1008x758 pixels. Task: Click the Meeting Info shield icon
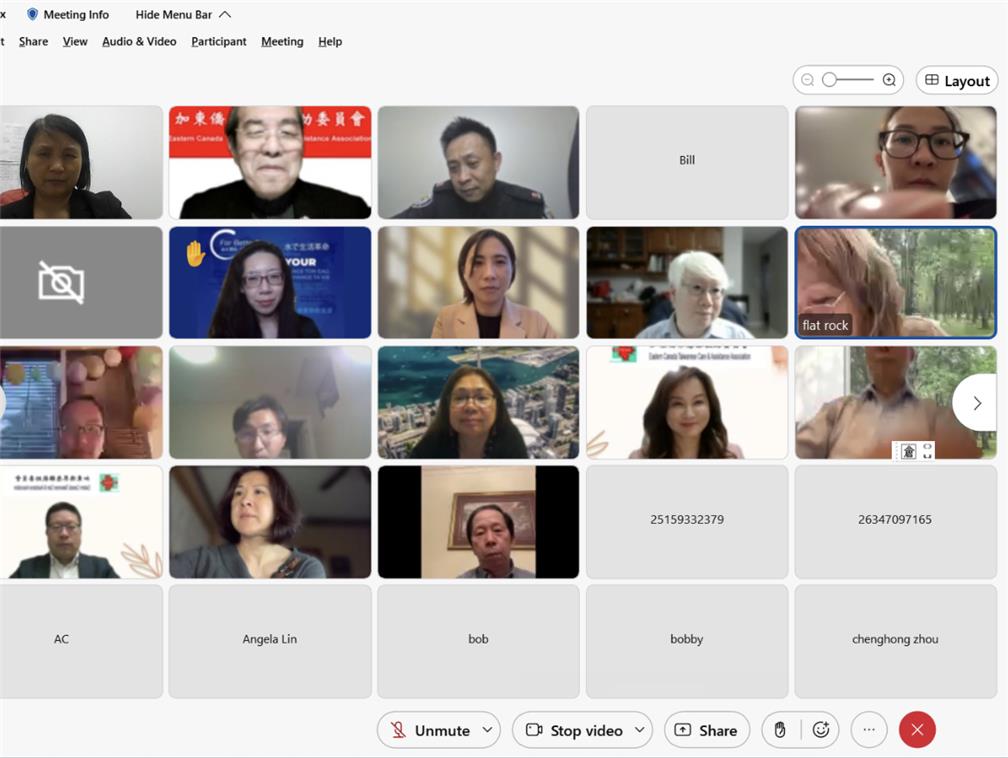[32, 14]
